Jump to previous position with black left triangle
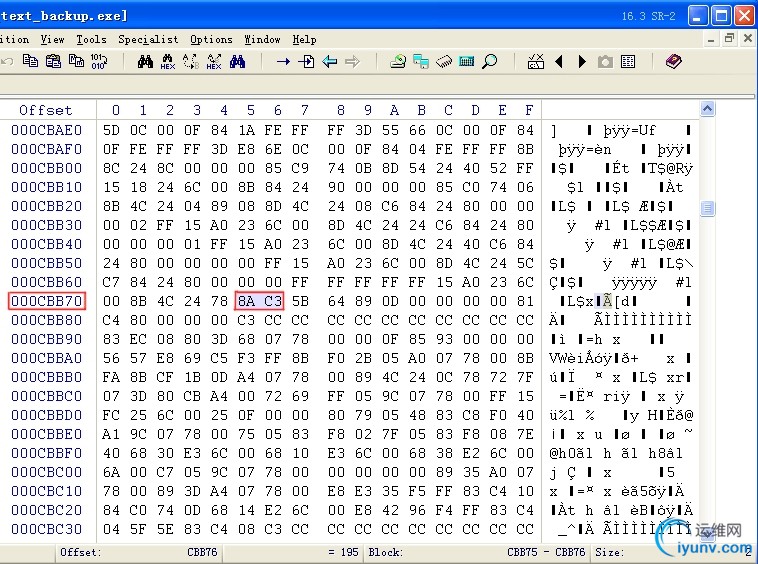The width and height of the screenshot is (758, 564). [x=559, y=61]
